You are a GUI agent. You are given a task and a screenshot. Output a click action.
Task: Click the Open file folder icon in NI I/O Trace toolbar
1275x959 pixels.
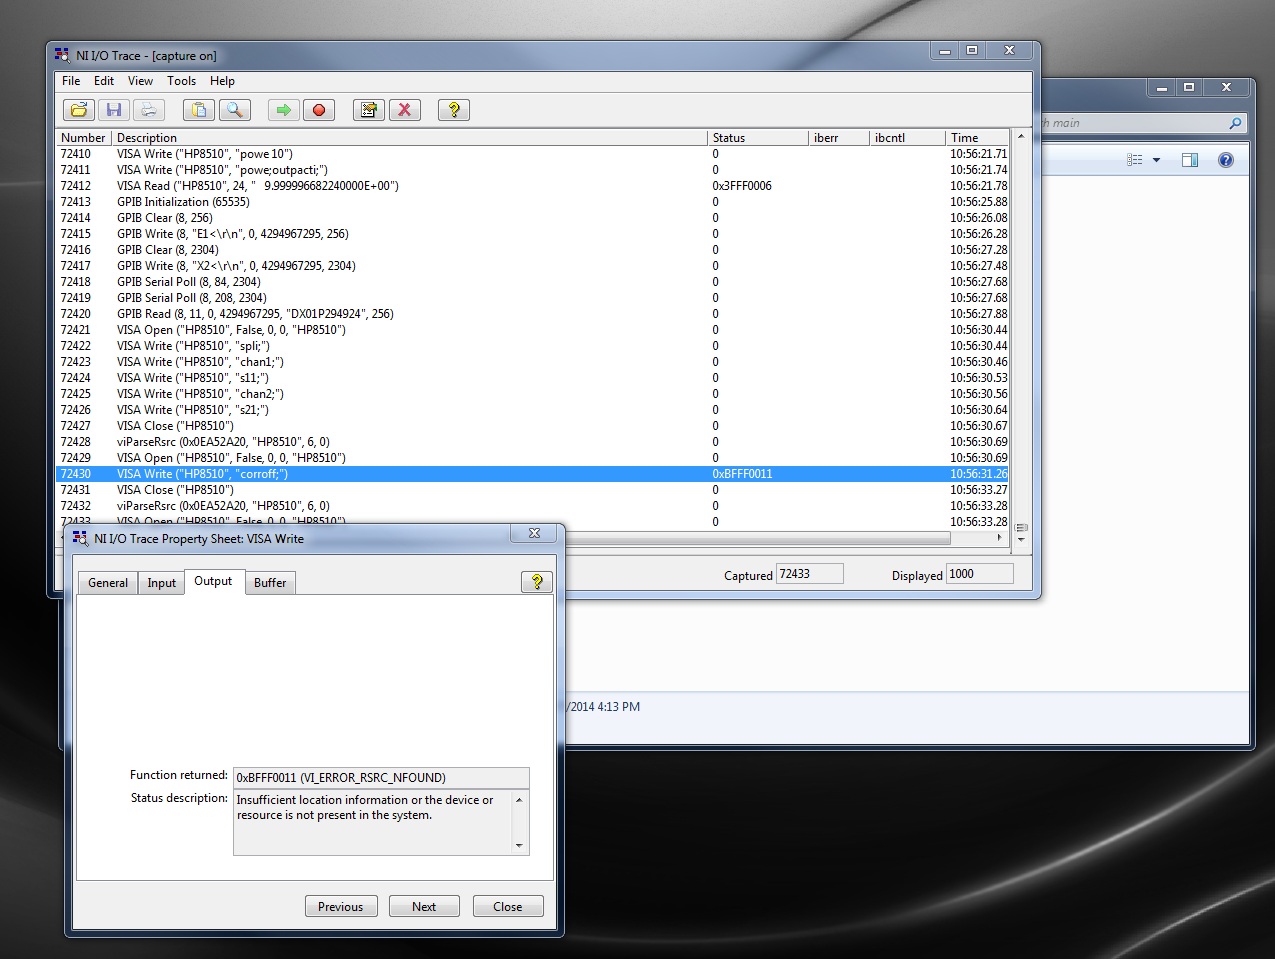[x=79, y=110]
